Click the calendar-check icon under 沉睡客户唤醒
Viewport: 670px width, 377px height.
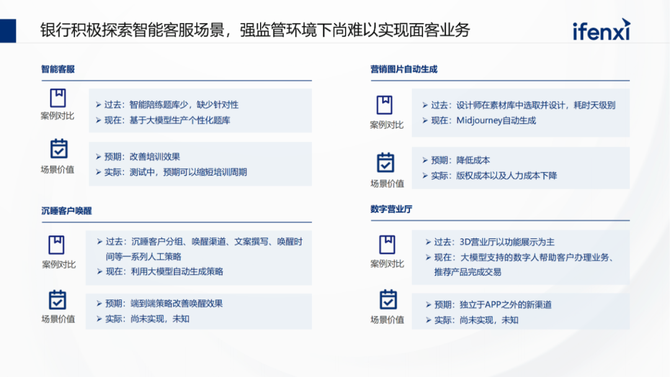pyautogui.click(x=57, y=300)
